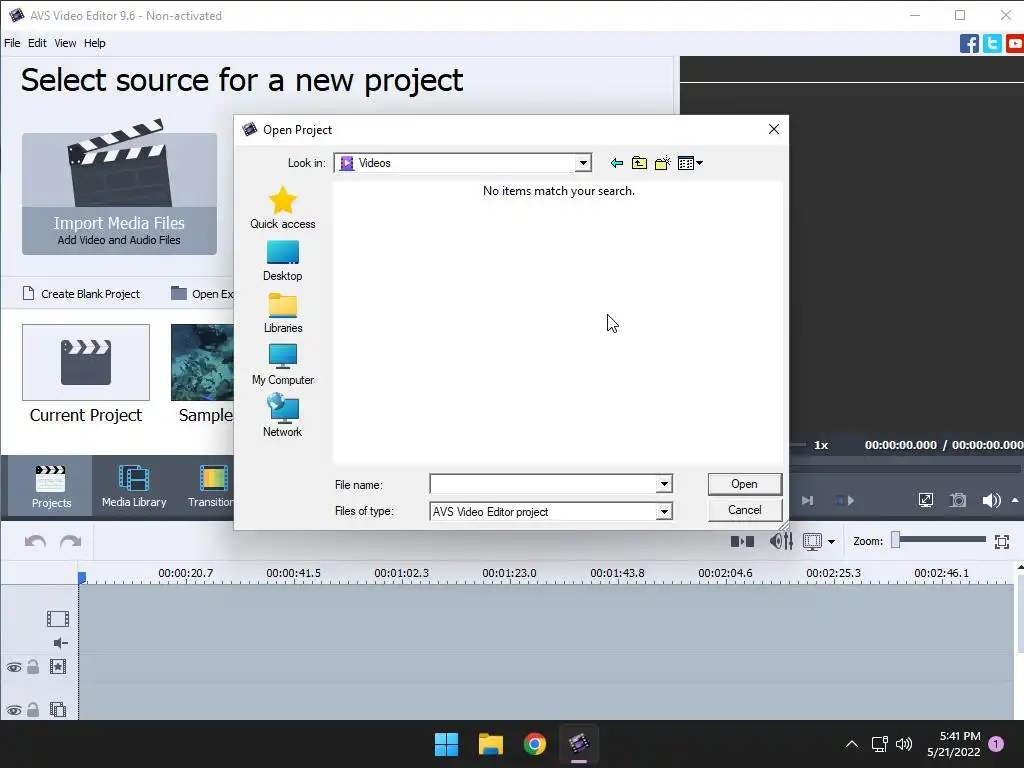Click the 00:01:23.0 mark on timeline ruler
Screen dimensions: 1024x768
(x=509, y=573)
